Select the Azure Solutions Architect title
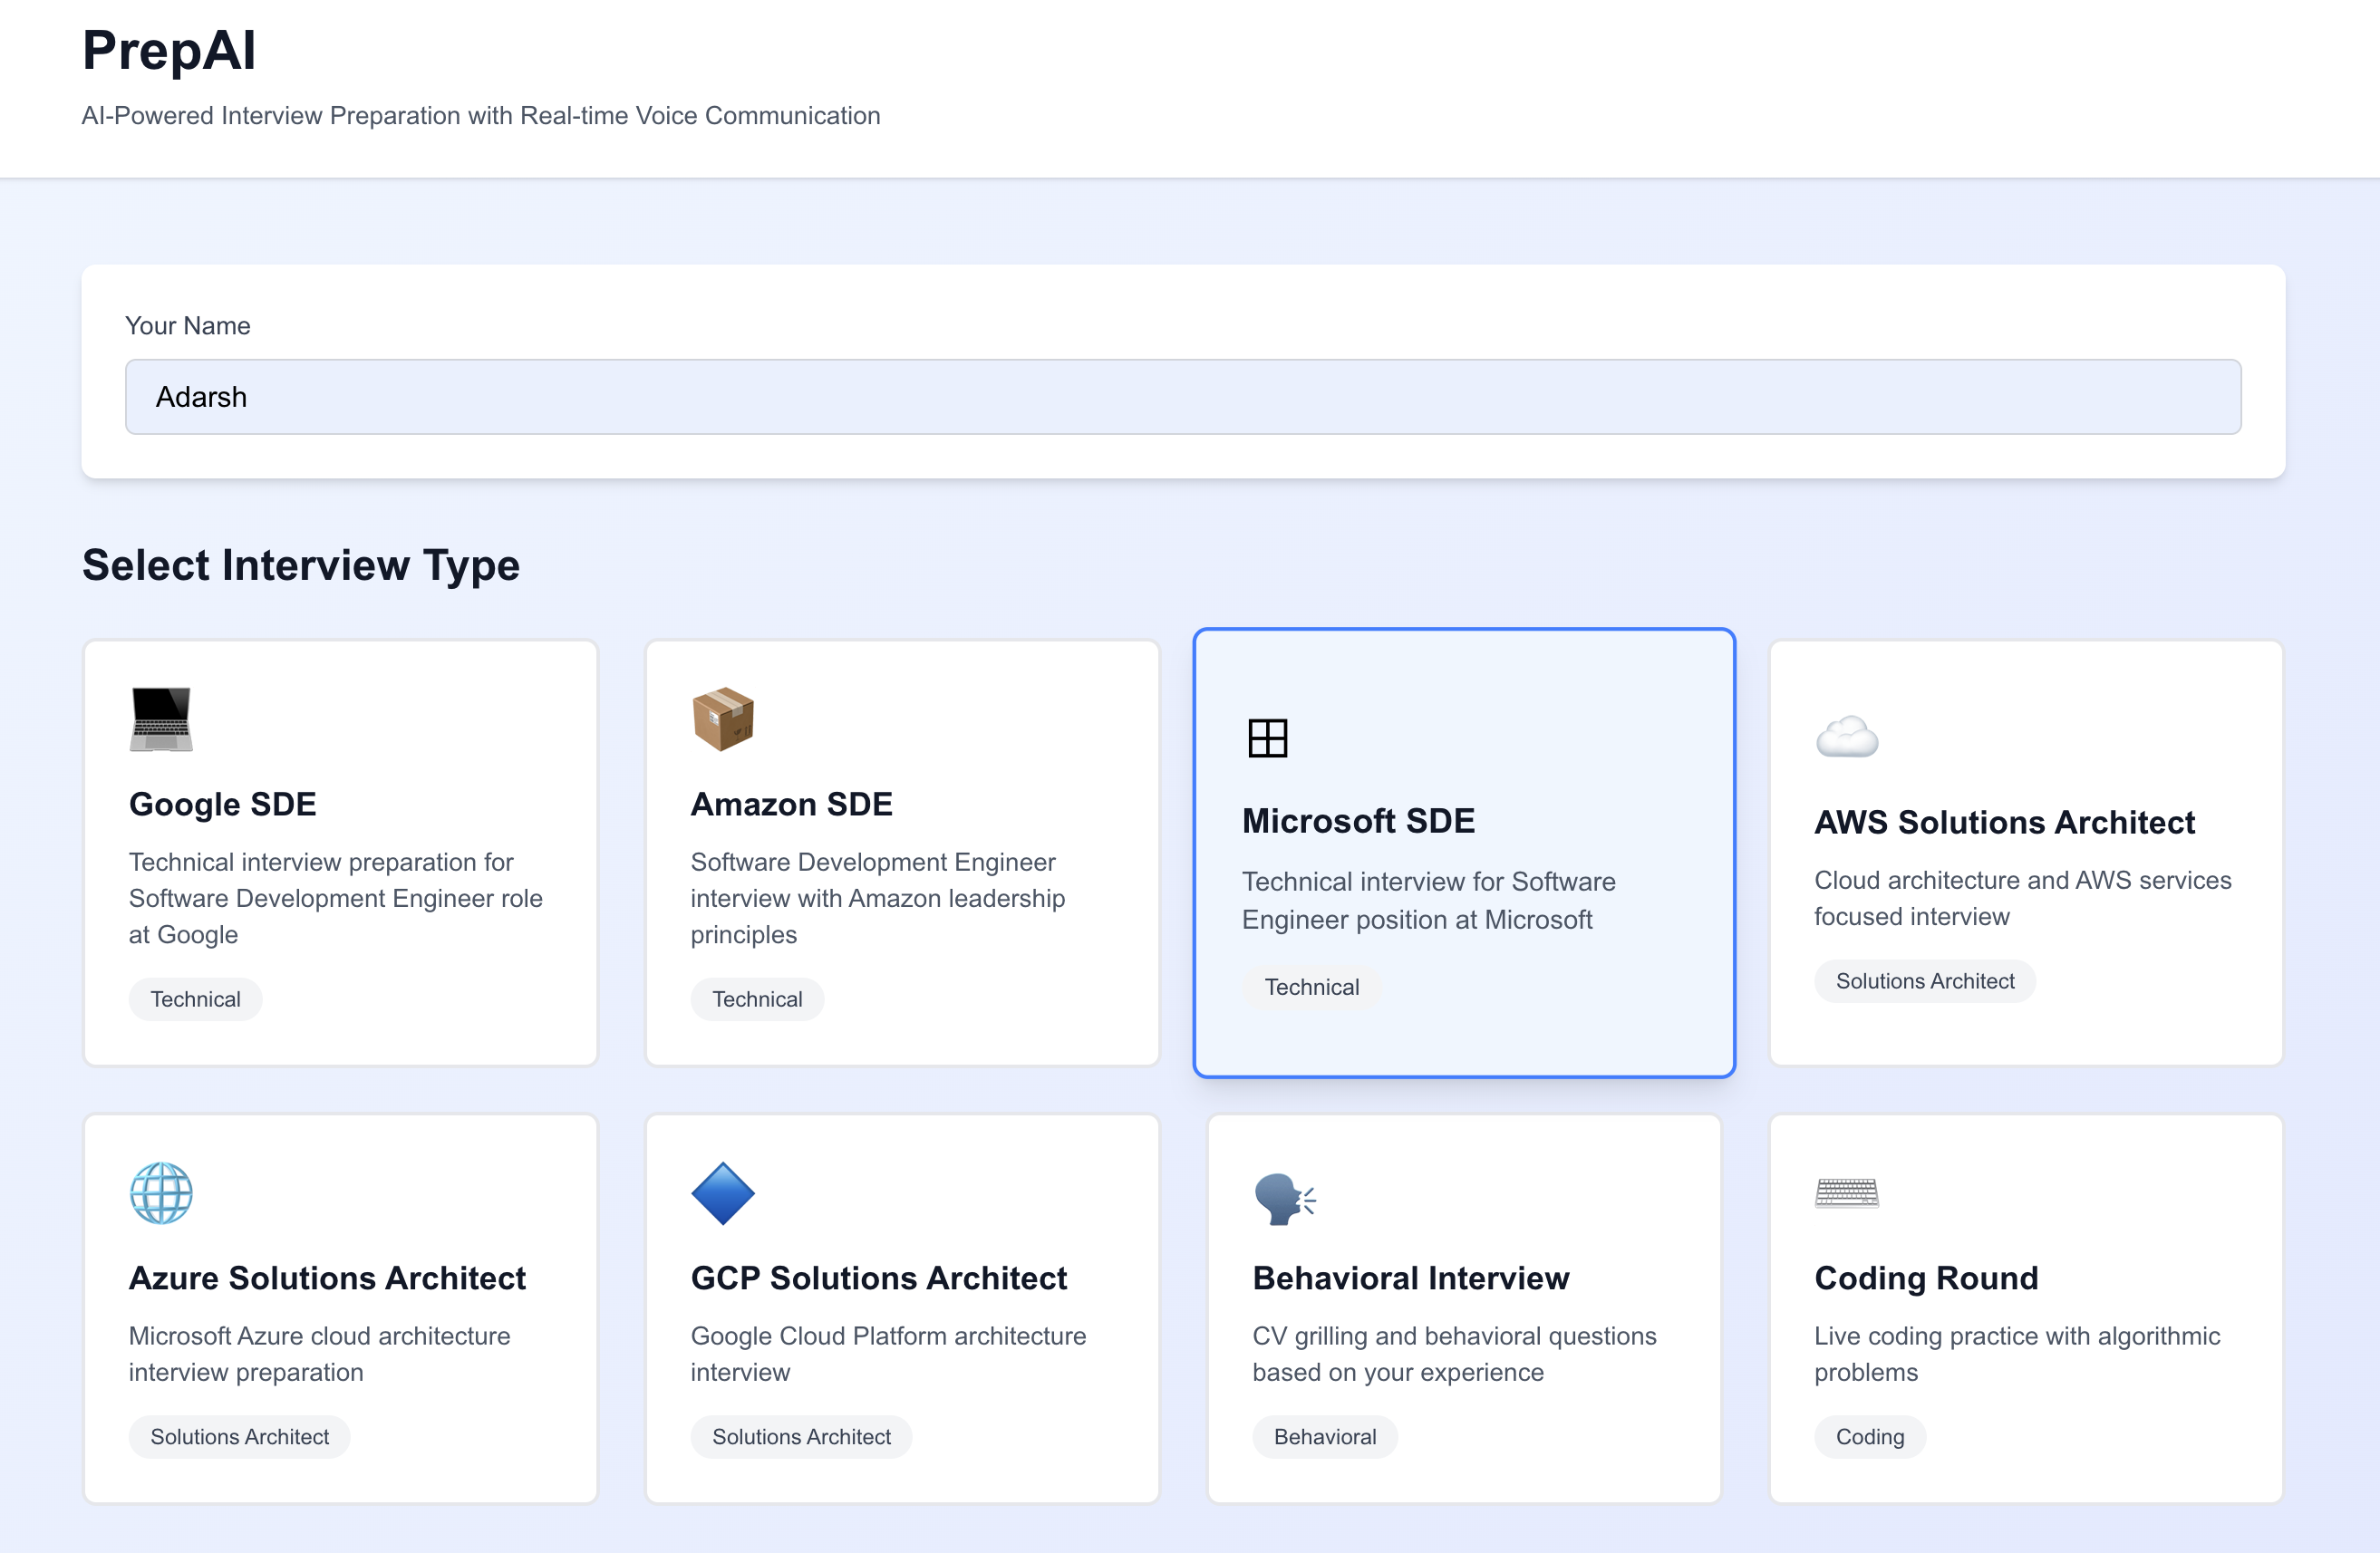 pyautogui.click(x=327, y=1278)
